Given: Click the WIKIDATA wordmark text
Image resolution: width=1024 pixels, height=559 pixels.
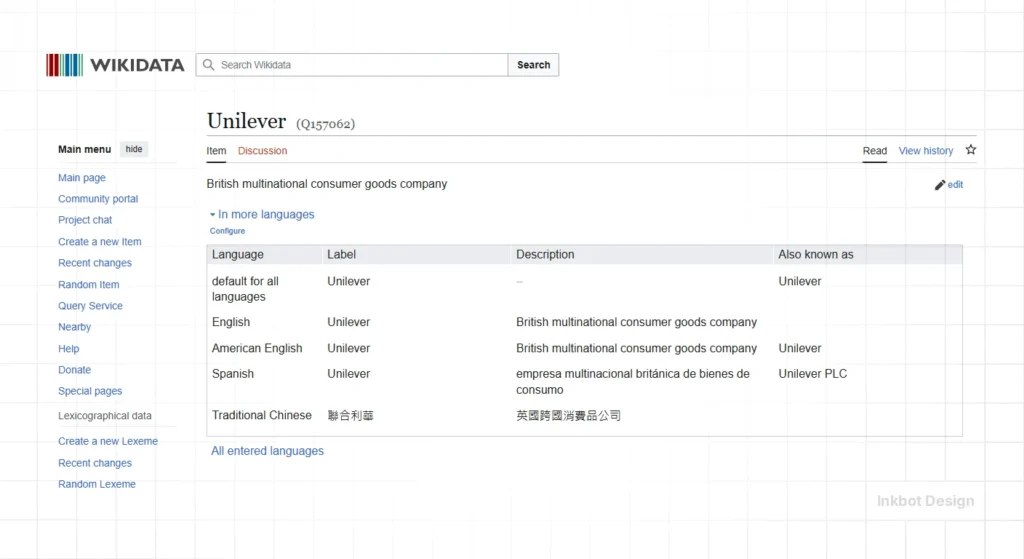Looking at the screenshot, I should tap(137, 65).
